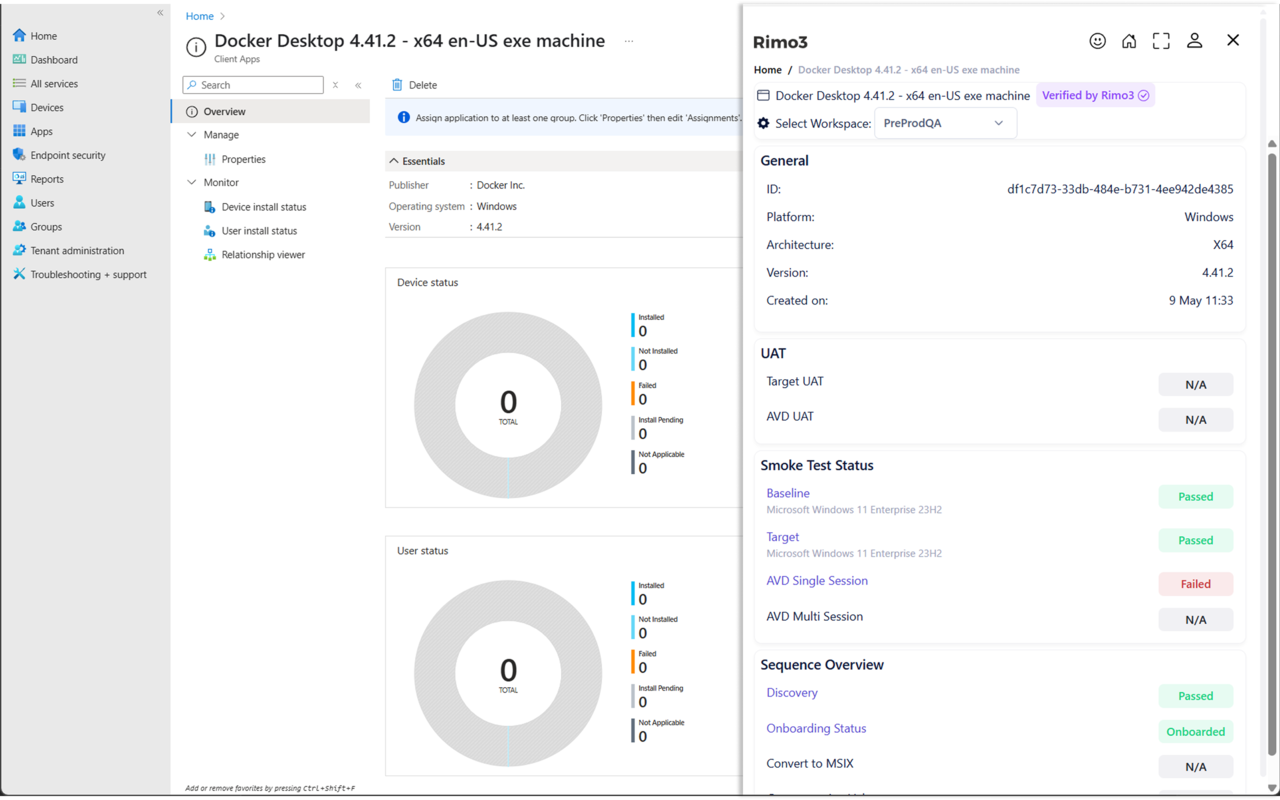Click the AVD Single Session link
Viewport: 1280px width, 800px height.
click(816, 581)
